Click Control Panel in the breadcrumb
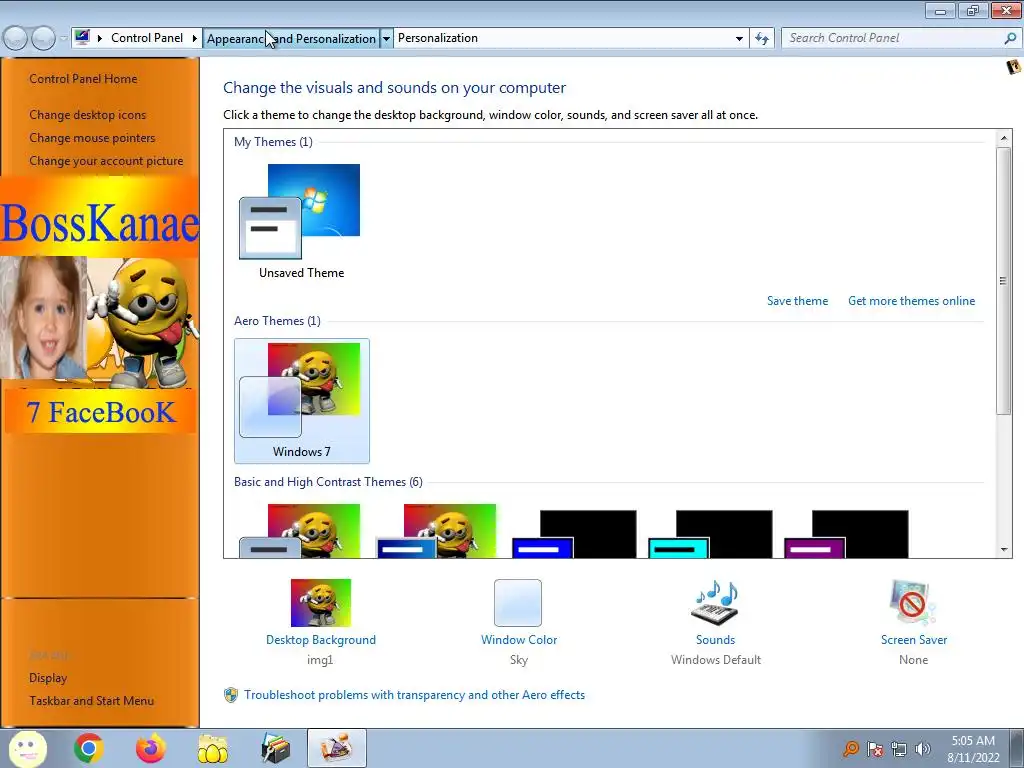Viewport: 1024px width, 768px height. coord(147,38)
